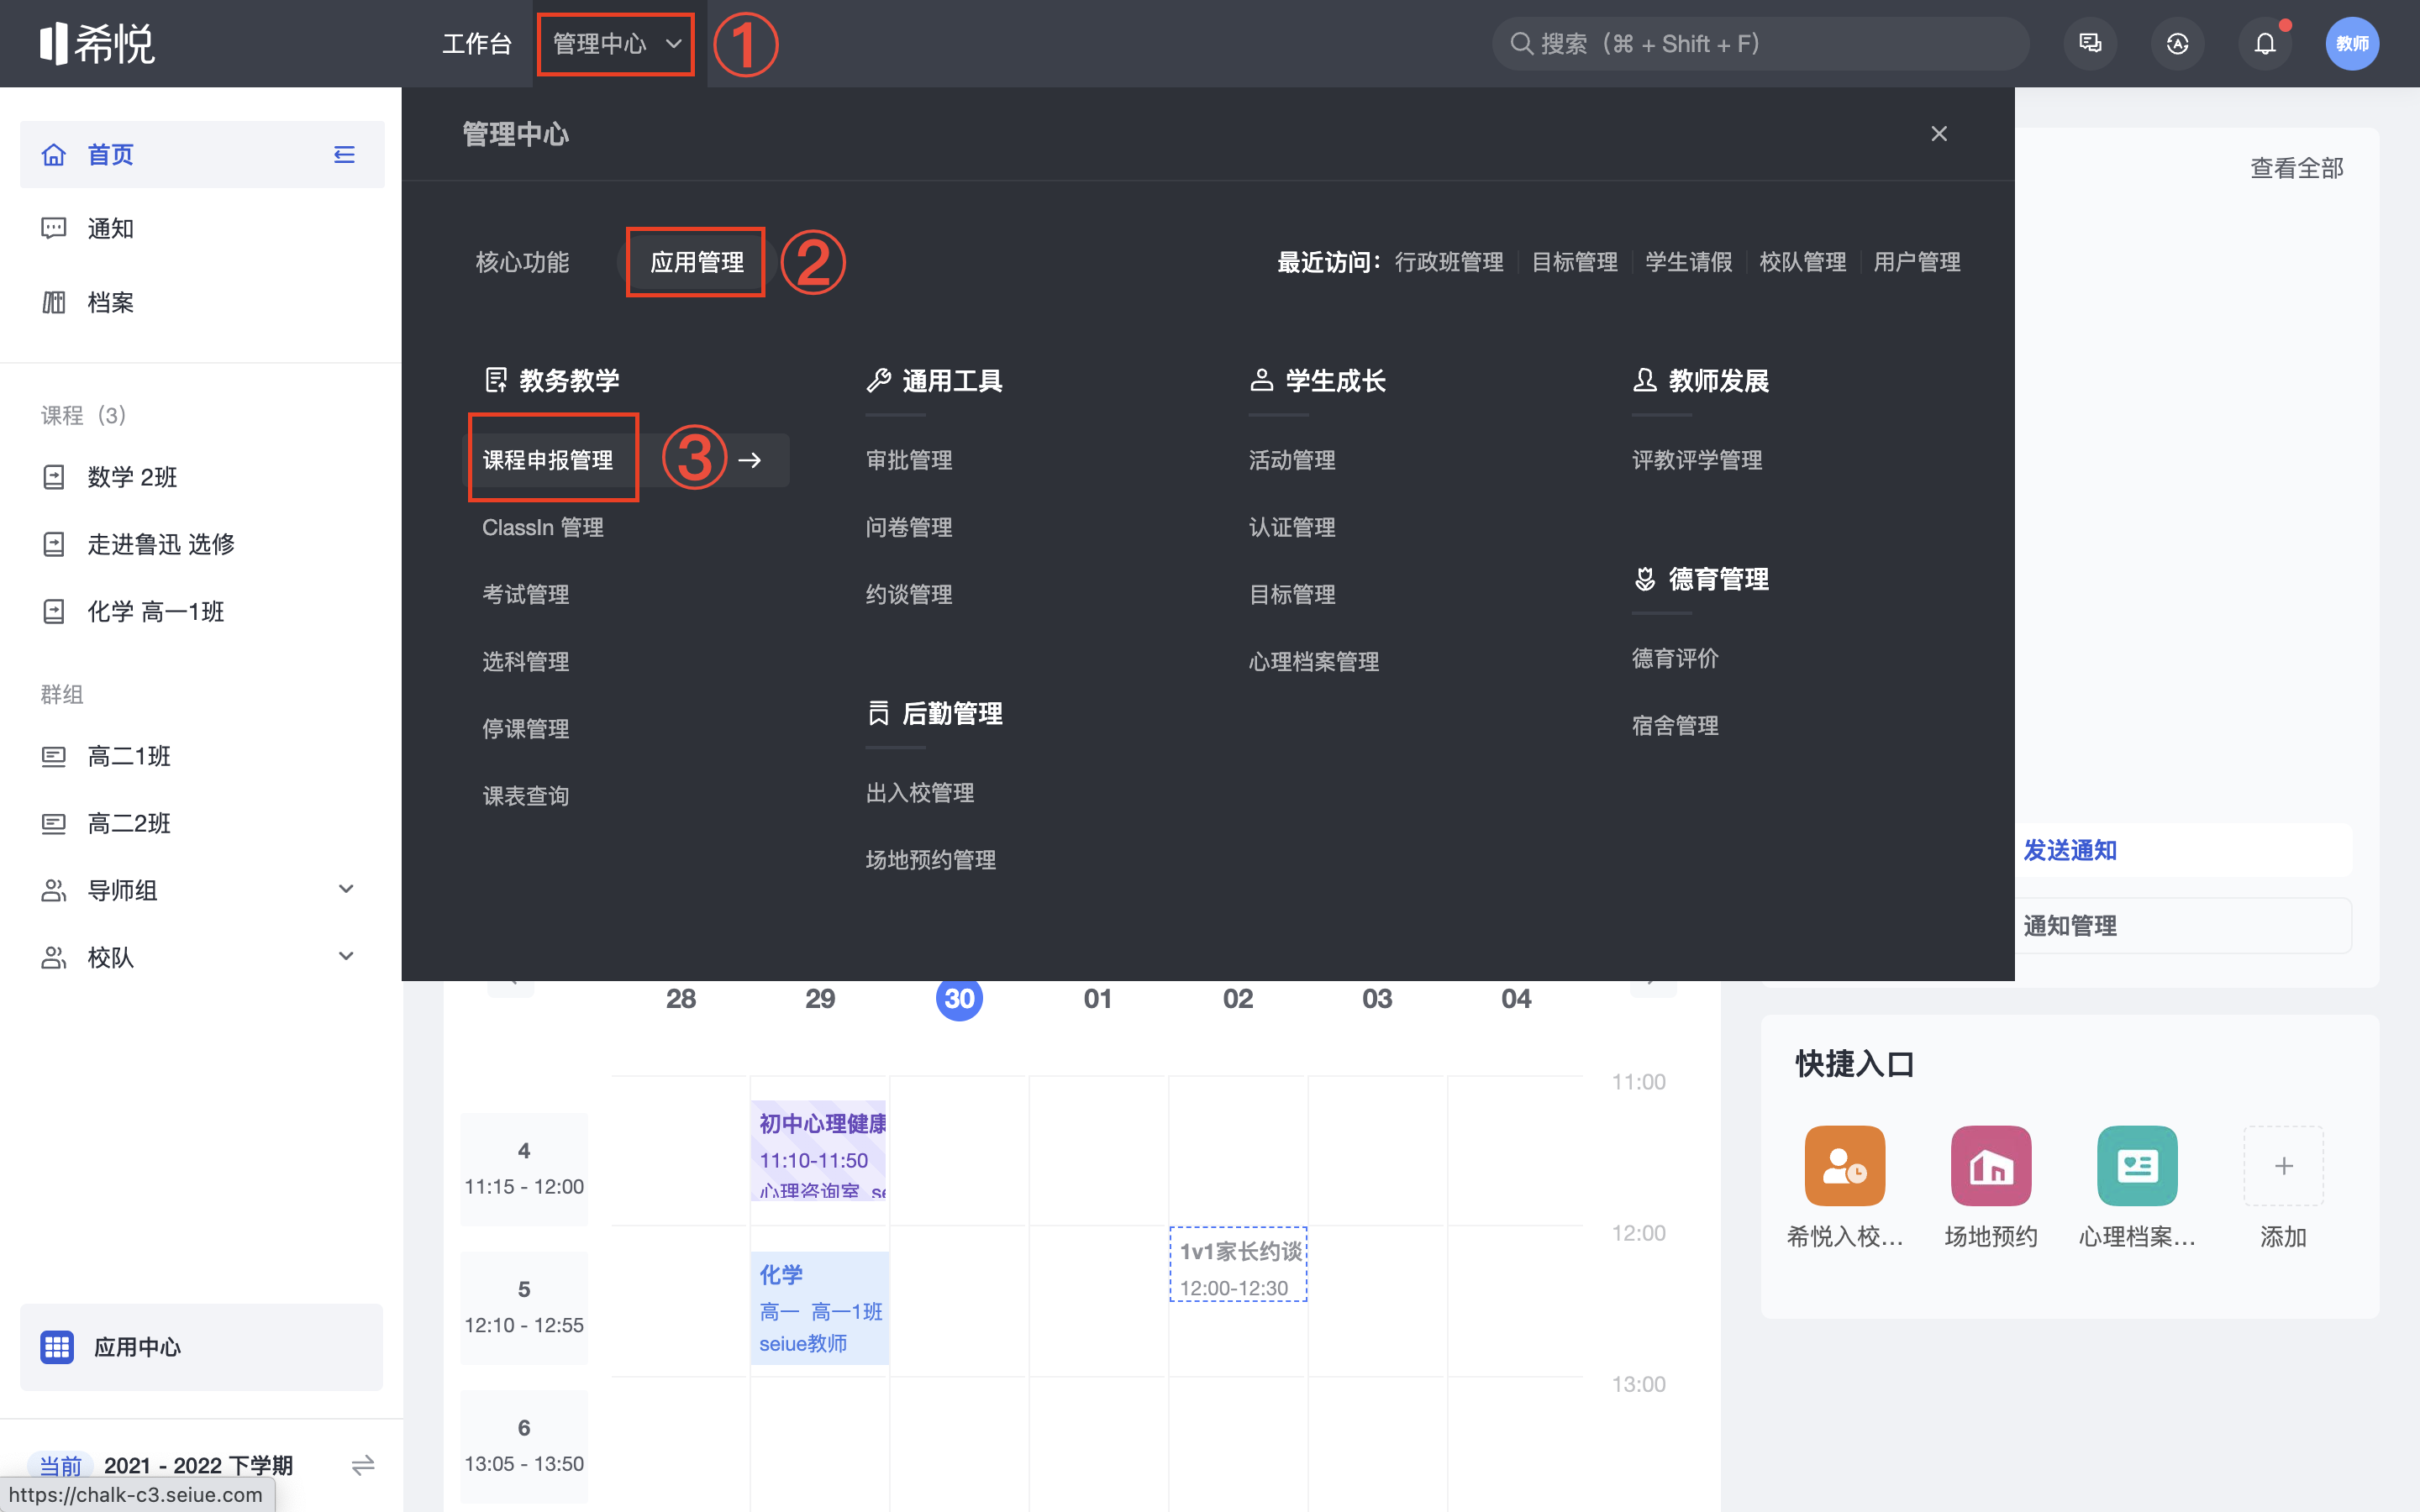Click 查看全部 link
The image size is (2420, 1512).
2297,168
